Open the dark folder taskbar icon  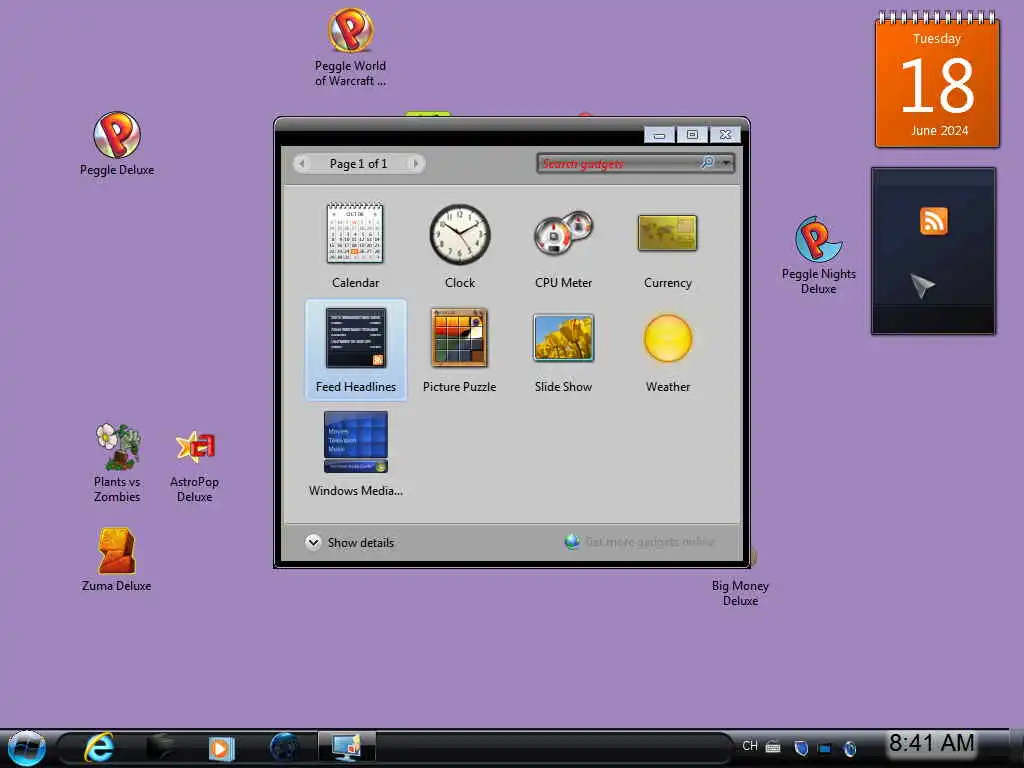pos(161,748)
